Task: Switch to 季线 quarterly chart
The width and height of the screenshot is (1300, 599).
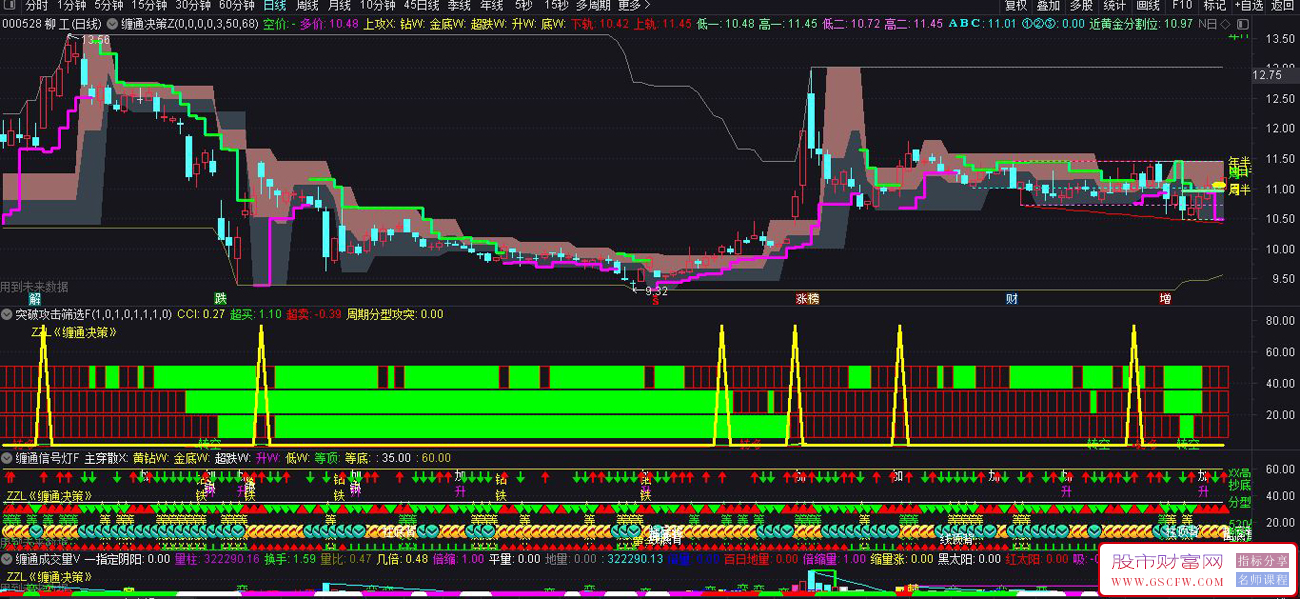Action: coord(458,5)
